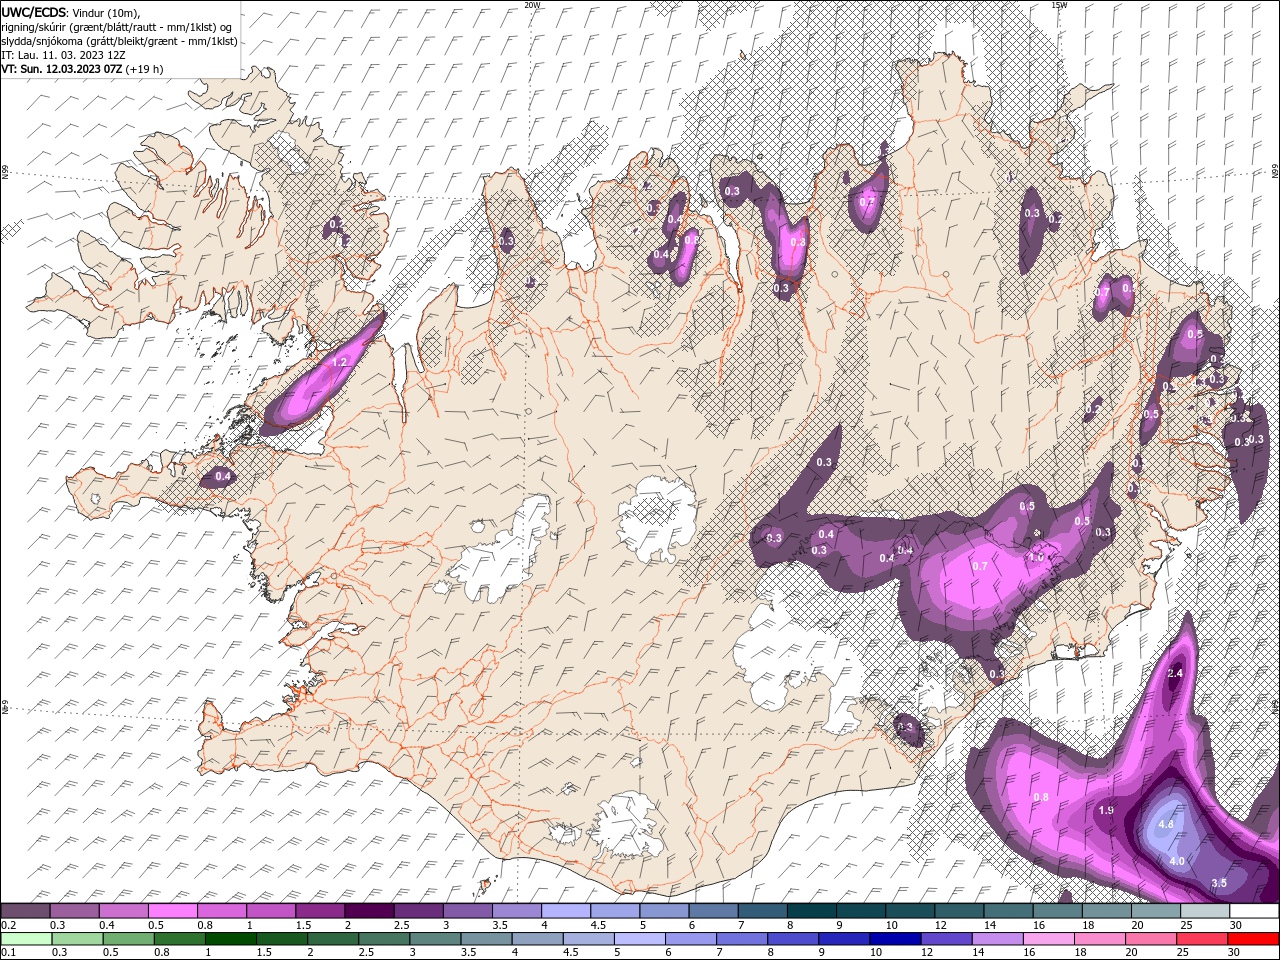Select the light lavender swatch between 4 and 4.5 on snow scale

[564, 911]
